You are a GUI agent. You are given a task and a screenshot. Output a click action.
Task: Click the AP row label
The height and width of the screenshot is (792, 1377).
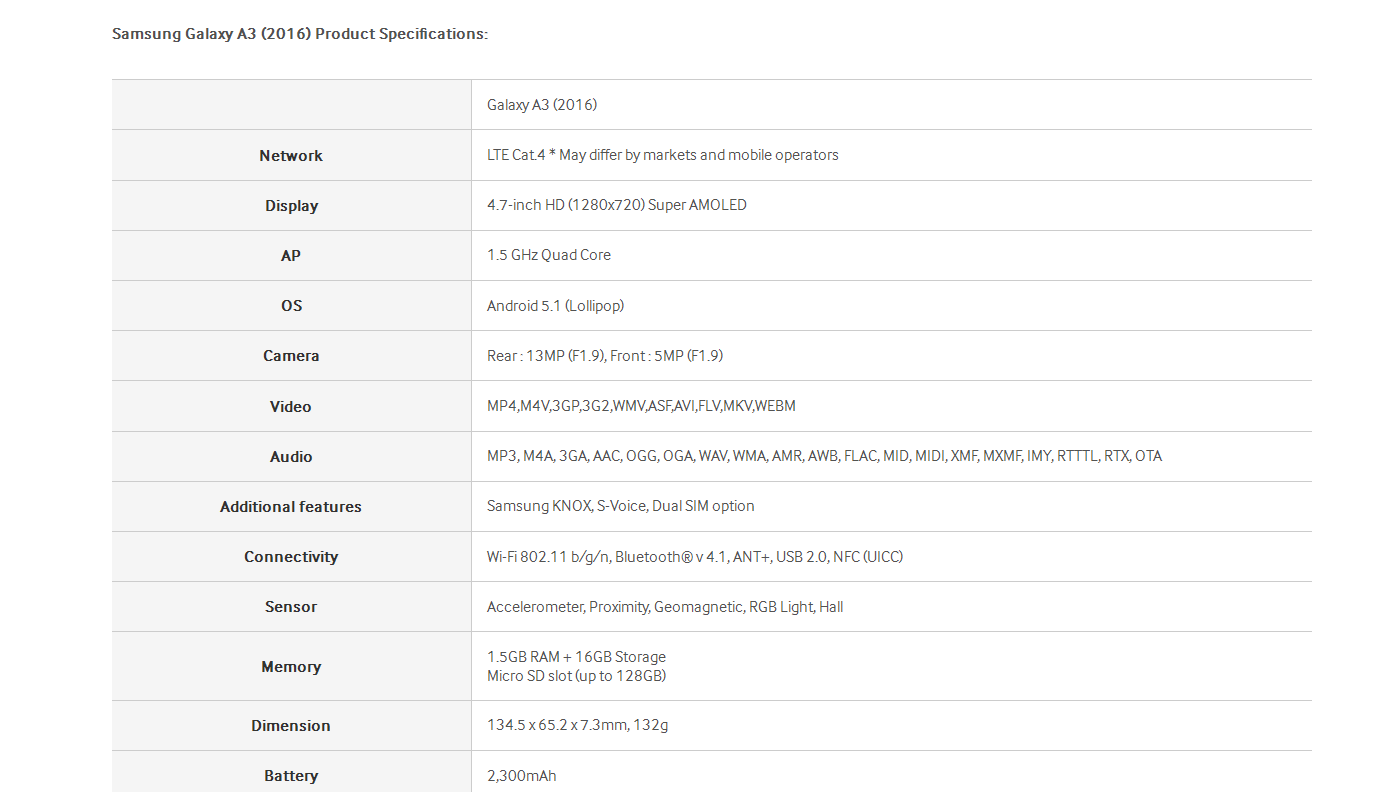click(x=291, y=256)
